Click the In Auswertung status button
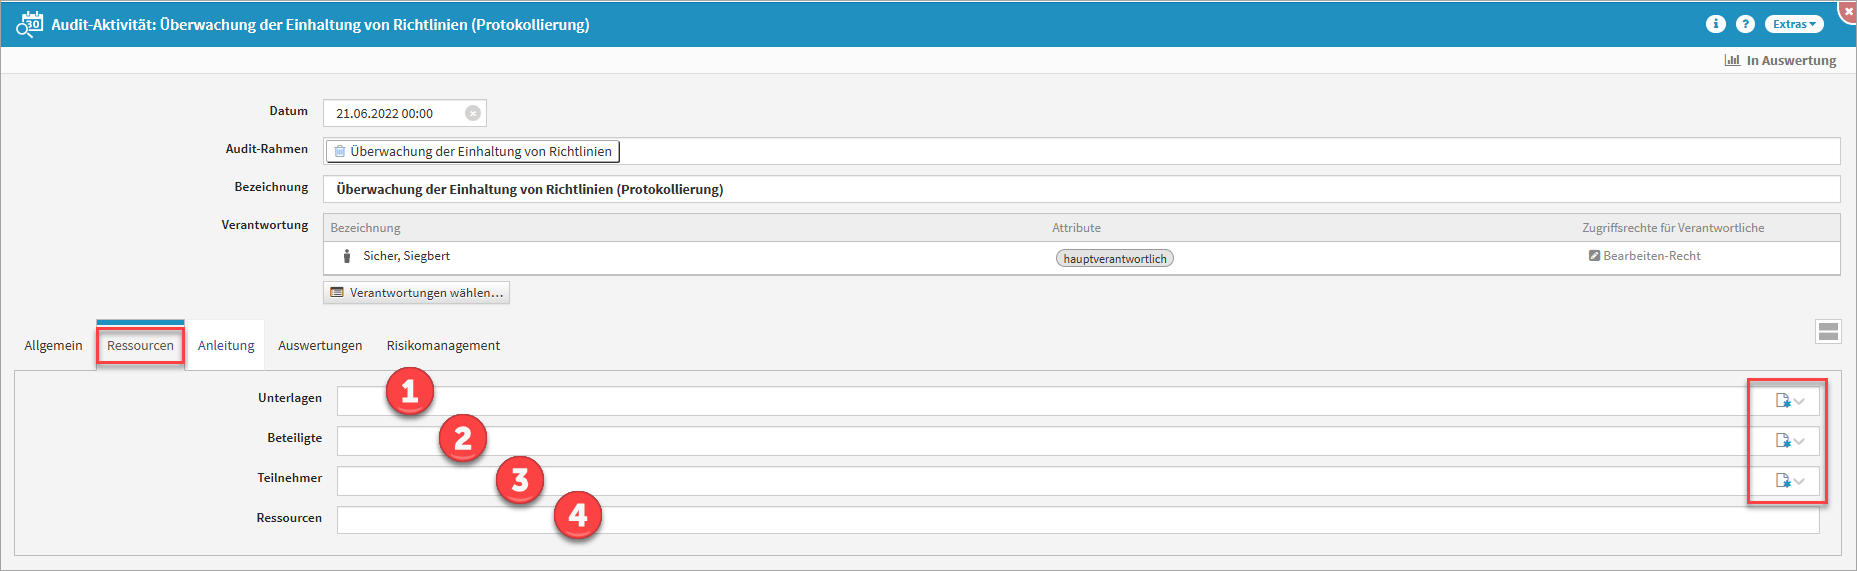 [x=1781, y=61]
